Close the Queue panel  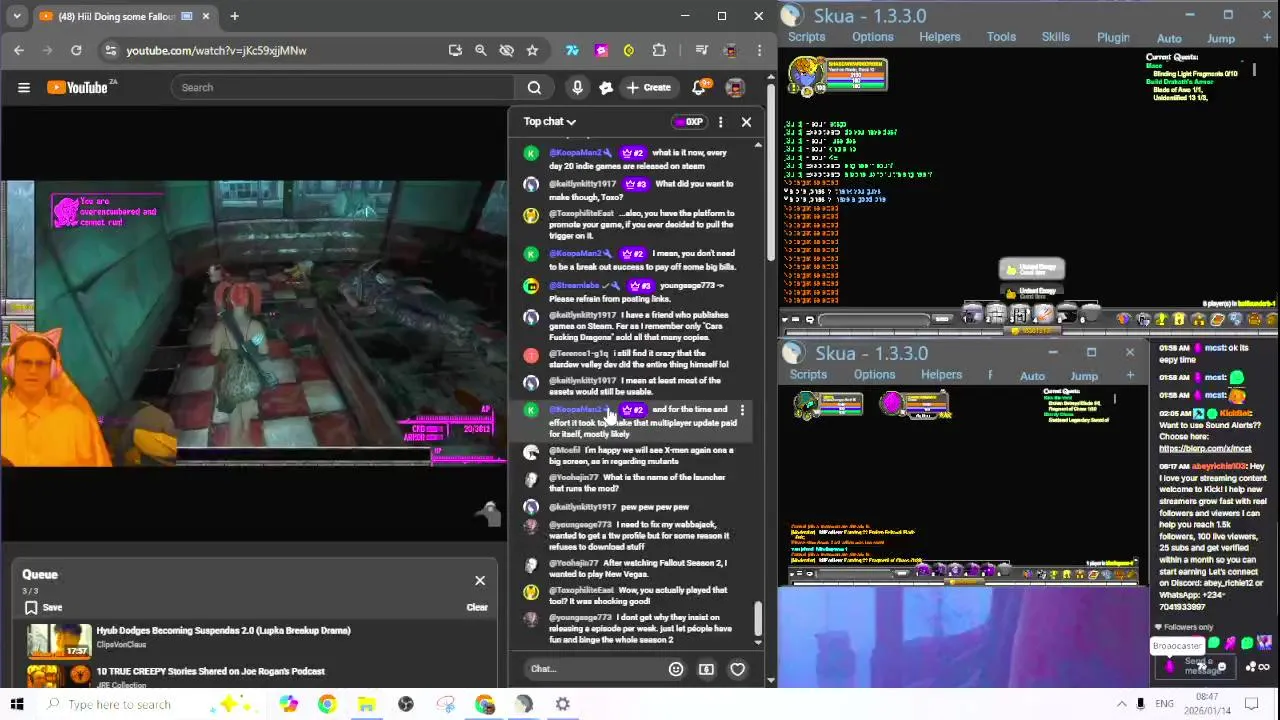(x=480, y=581)
